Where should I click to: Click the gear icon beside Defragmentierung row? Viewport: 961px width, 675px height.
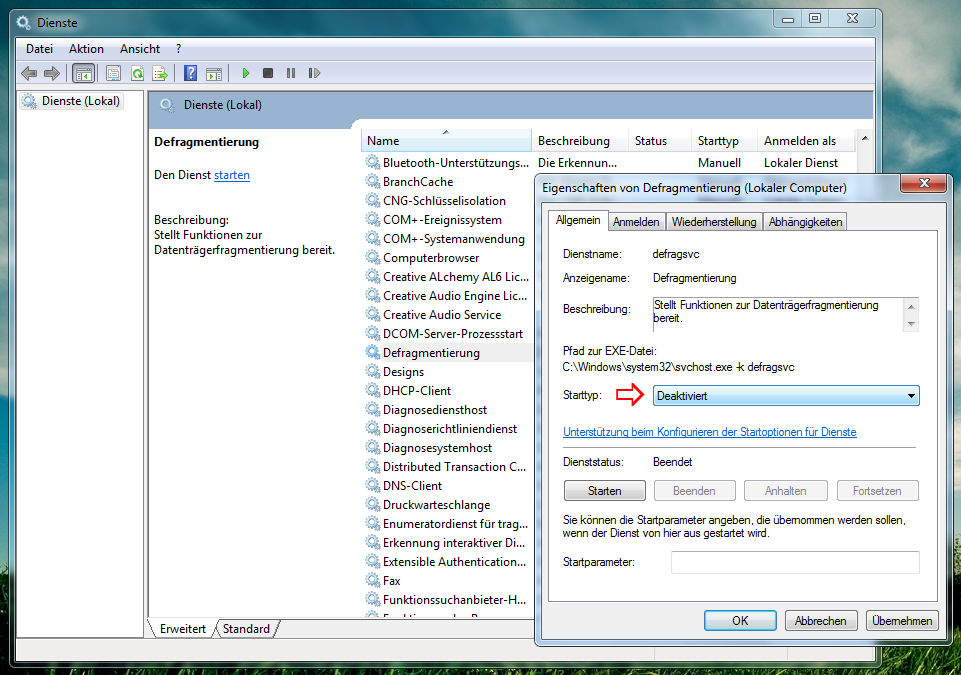(373, 352)
